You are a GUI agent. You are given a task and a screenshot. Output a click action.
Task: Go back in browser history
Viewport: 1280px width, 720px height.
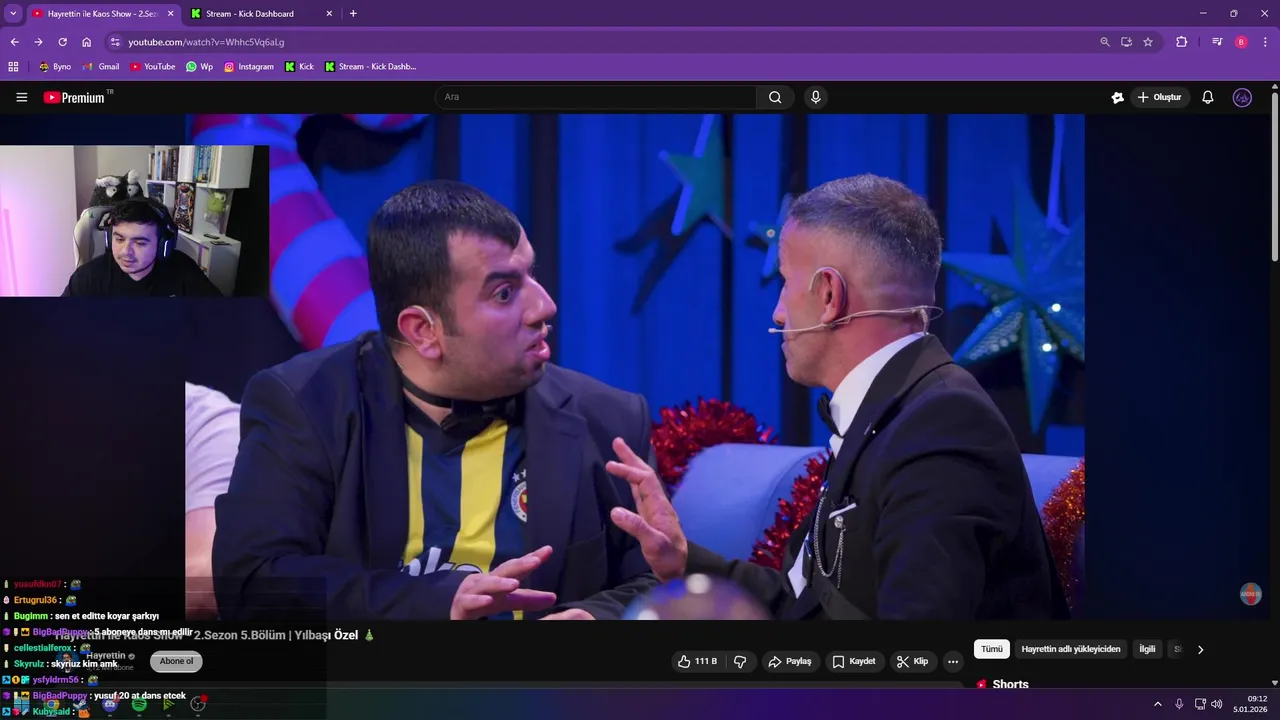(x=14, y=42)
